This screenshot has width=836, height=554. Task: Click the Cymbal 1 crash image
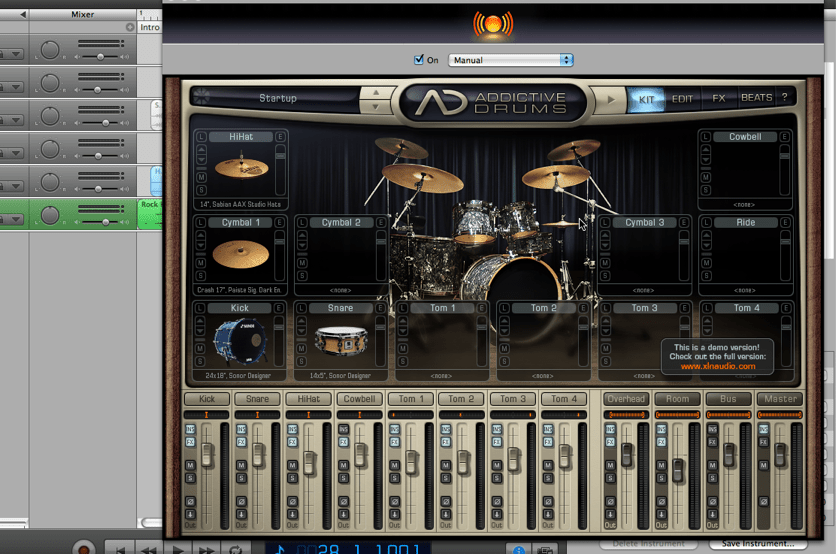pos(240,255)
